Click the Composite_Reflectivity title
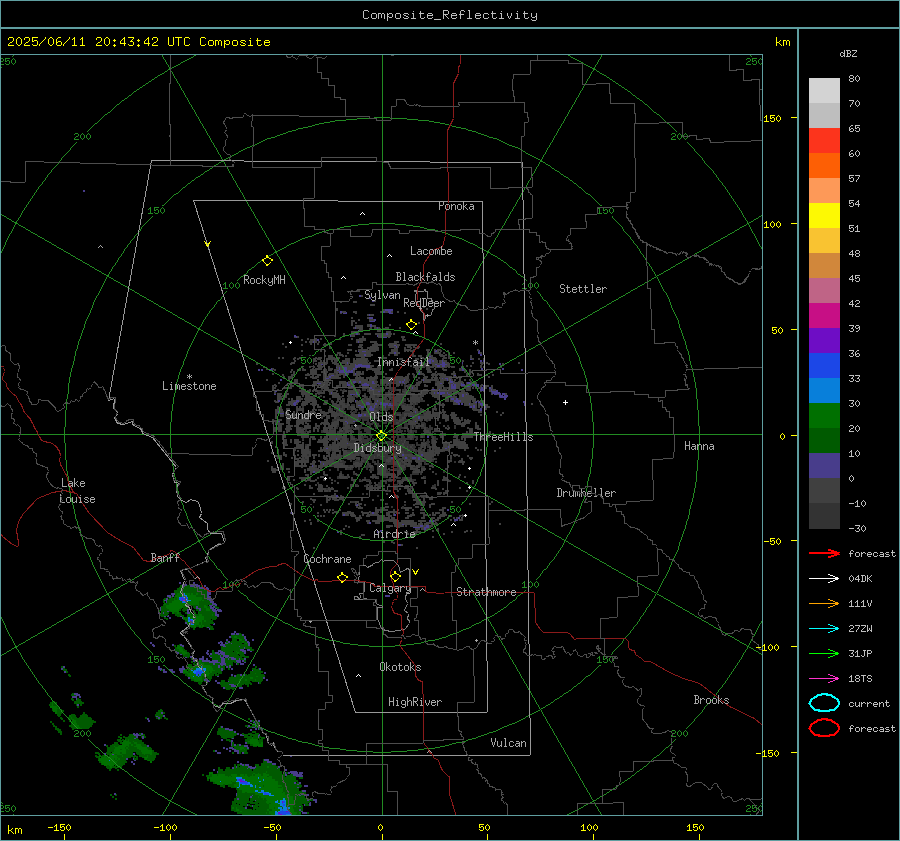This screenshot has width=900, height=841. tap(450, 15)
